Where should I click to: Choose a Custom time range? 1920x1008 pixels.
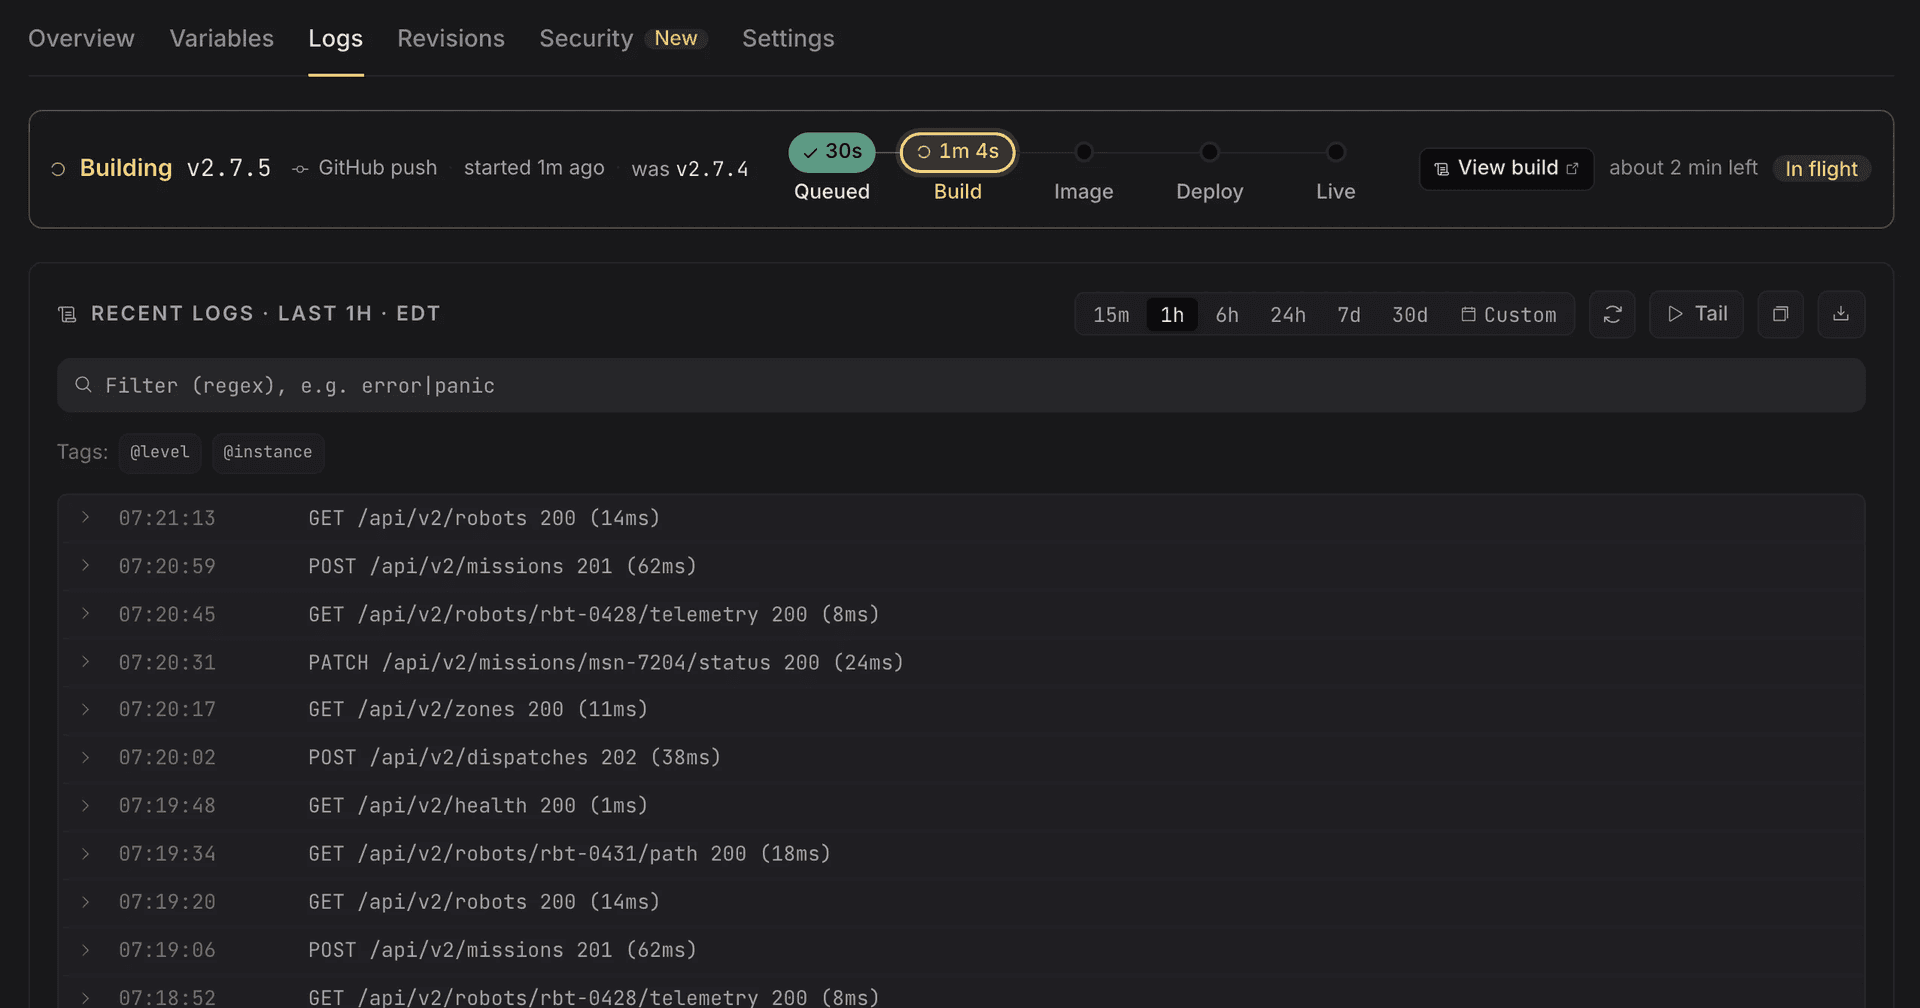(x=1509, y=315)
